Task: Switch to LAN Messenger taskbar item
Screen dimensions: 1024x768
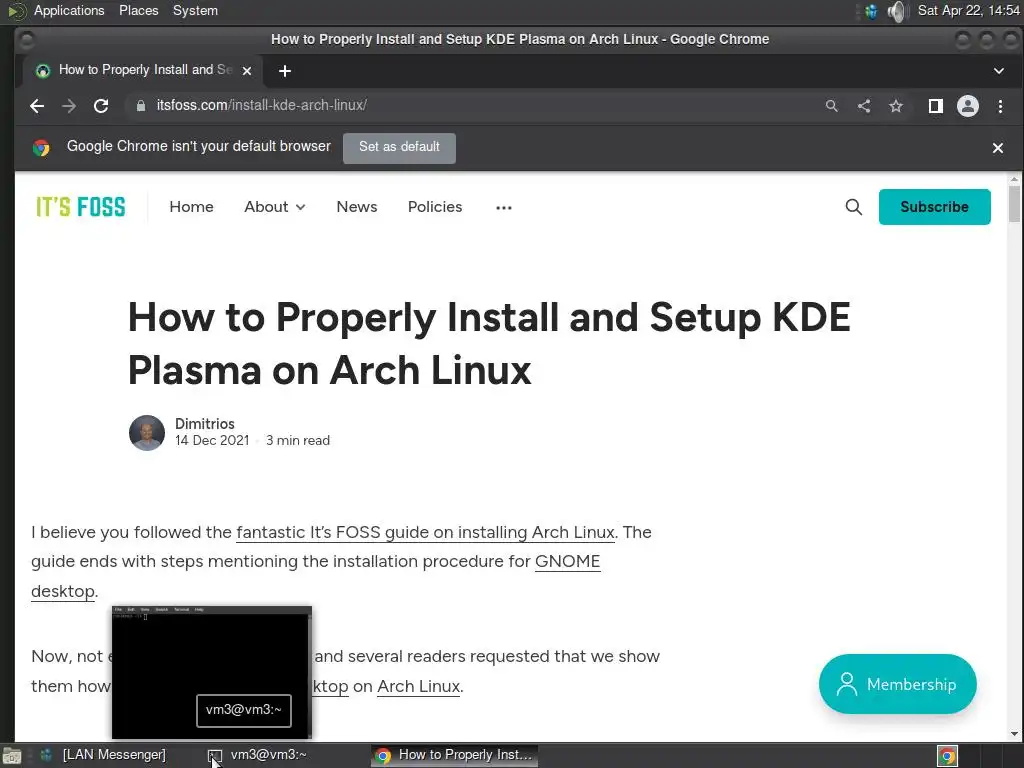Action: pos(103,755)
